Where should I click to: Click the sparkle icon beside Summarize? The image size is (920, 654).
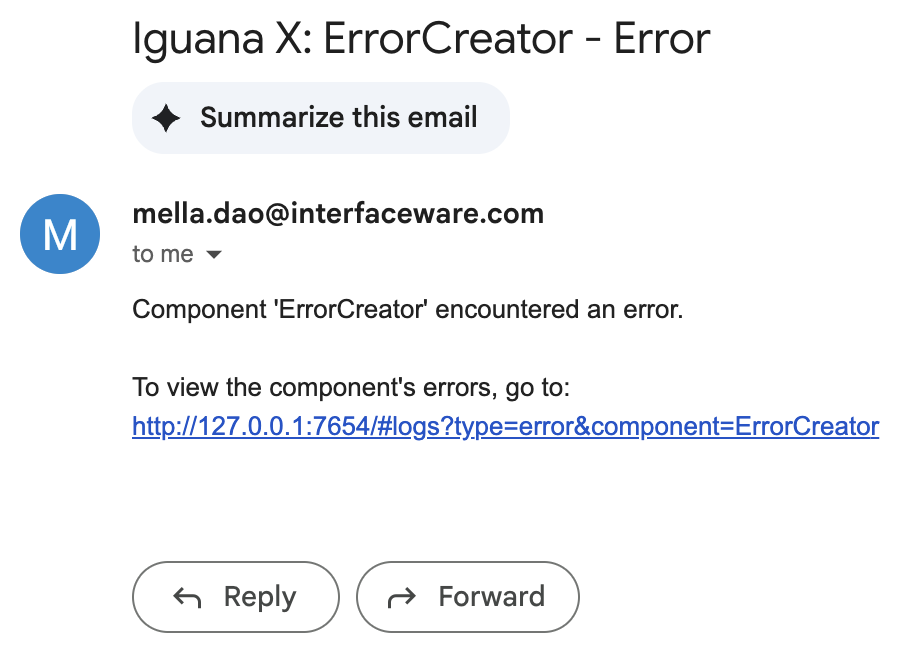(x=166, y=118)
